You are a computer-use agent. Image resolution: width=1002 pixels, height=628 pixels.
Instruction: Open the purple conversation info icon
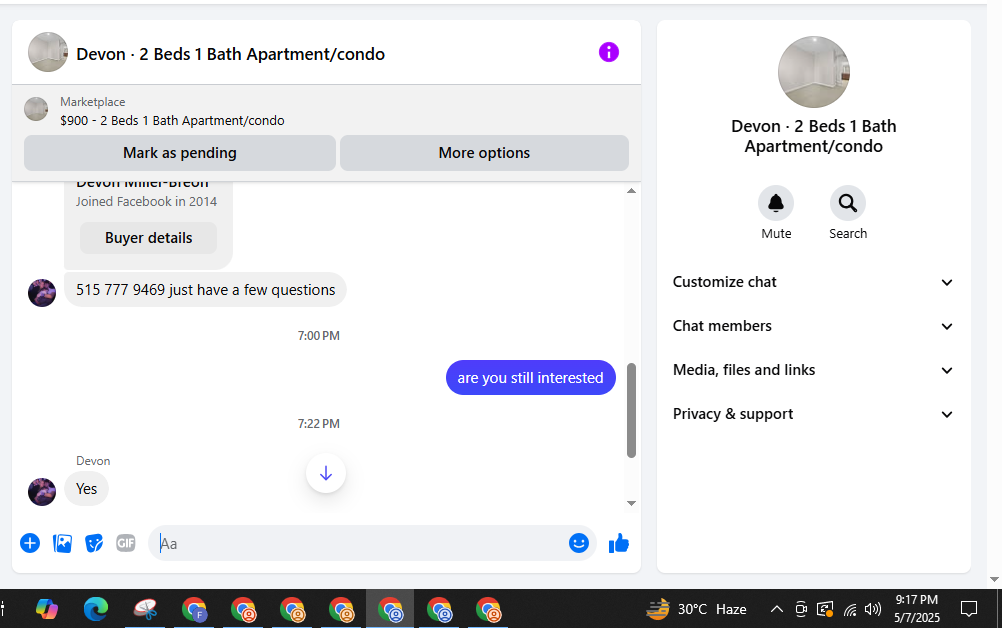coord(608,52)
